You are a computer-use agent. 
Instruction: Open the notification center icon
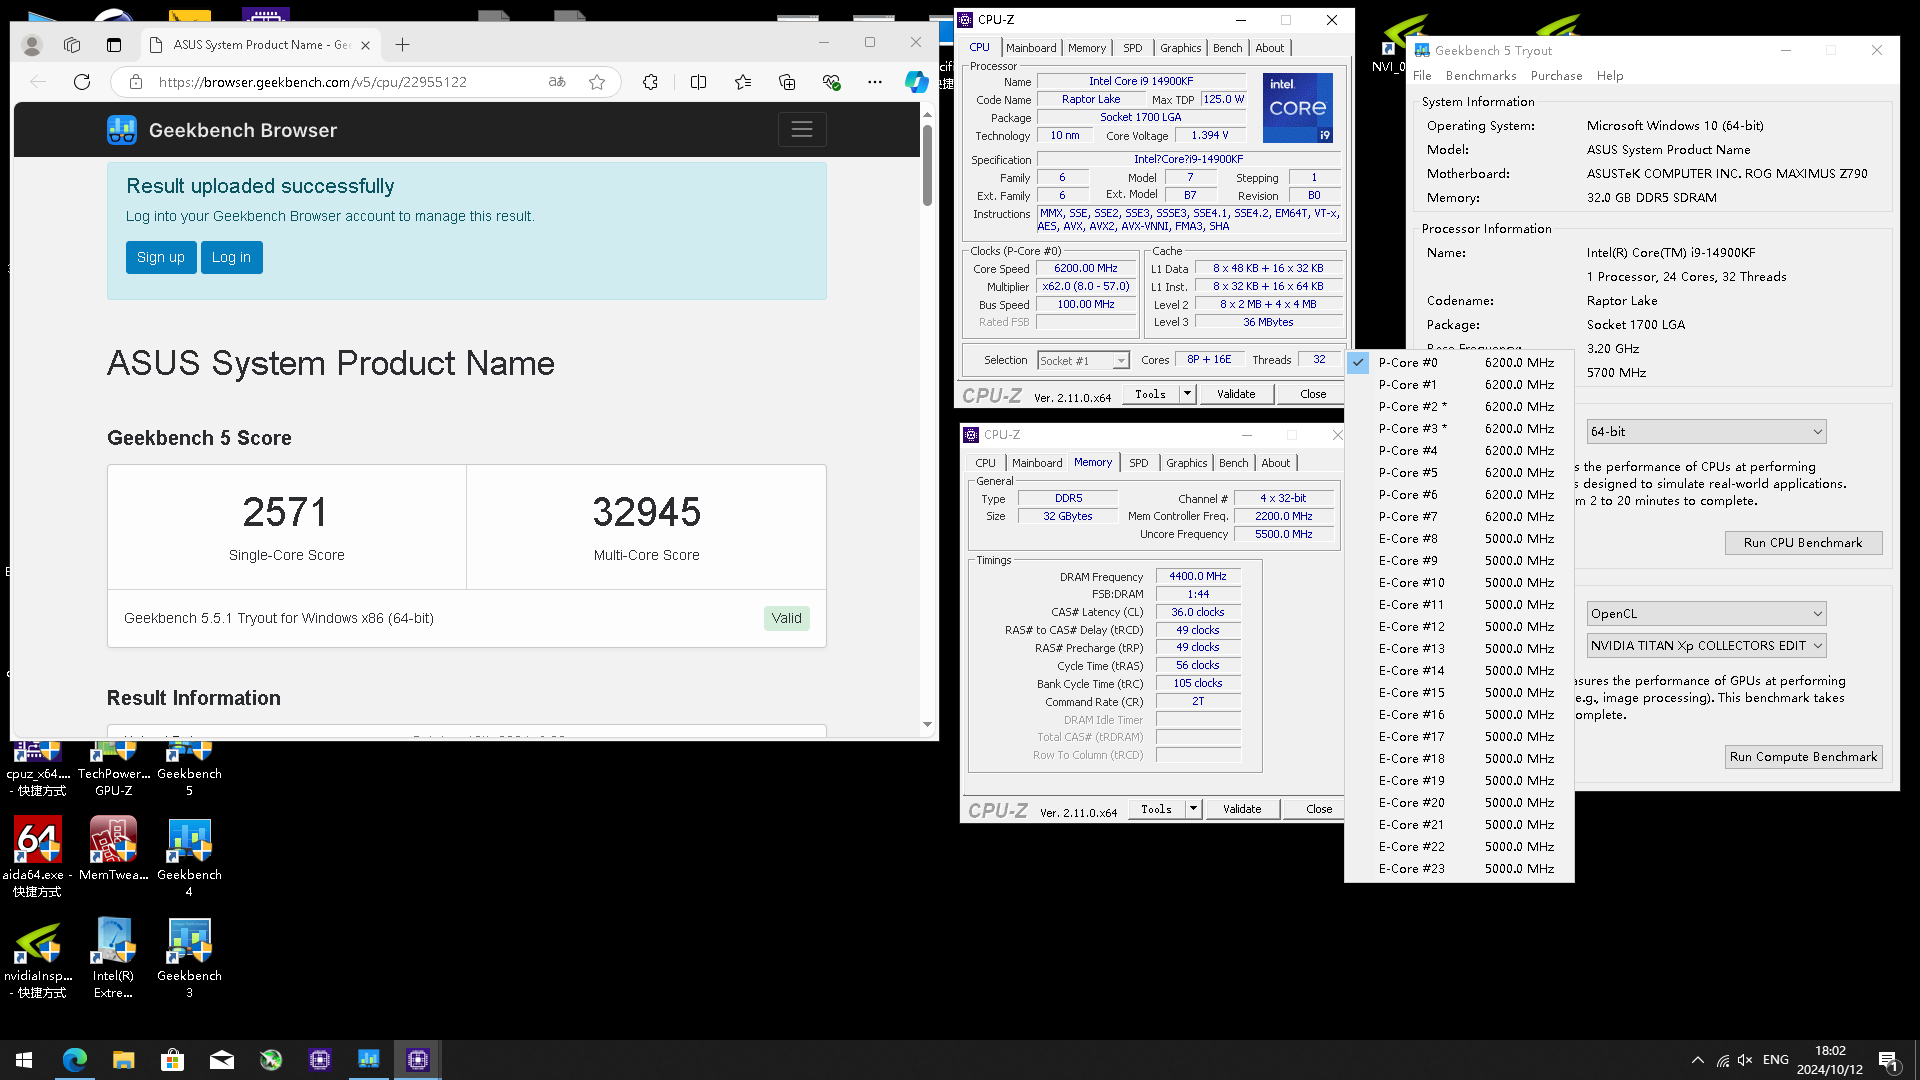(x=1888, y=1060)
